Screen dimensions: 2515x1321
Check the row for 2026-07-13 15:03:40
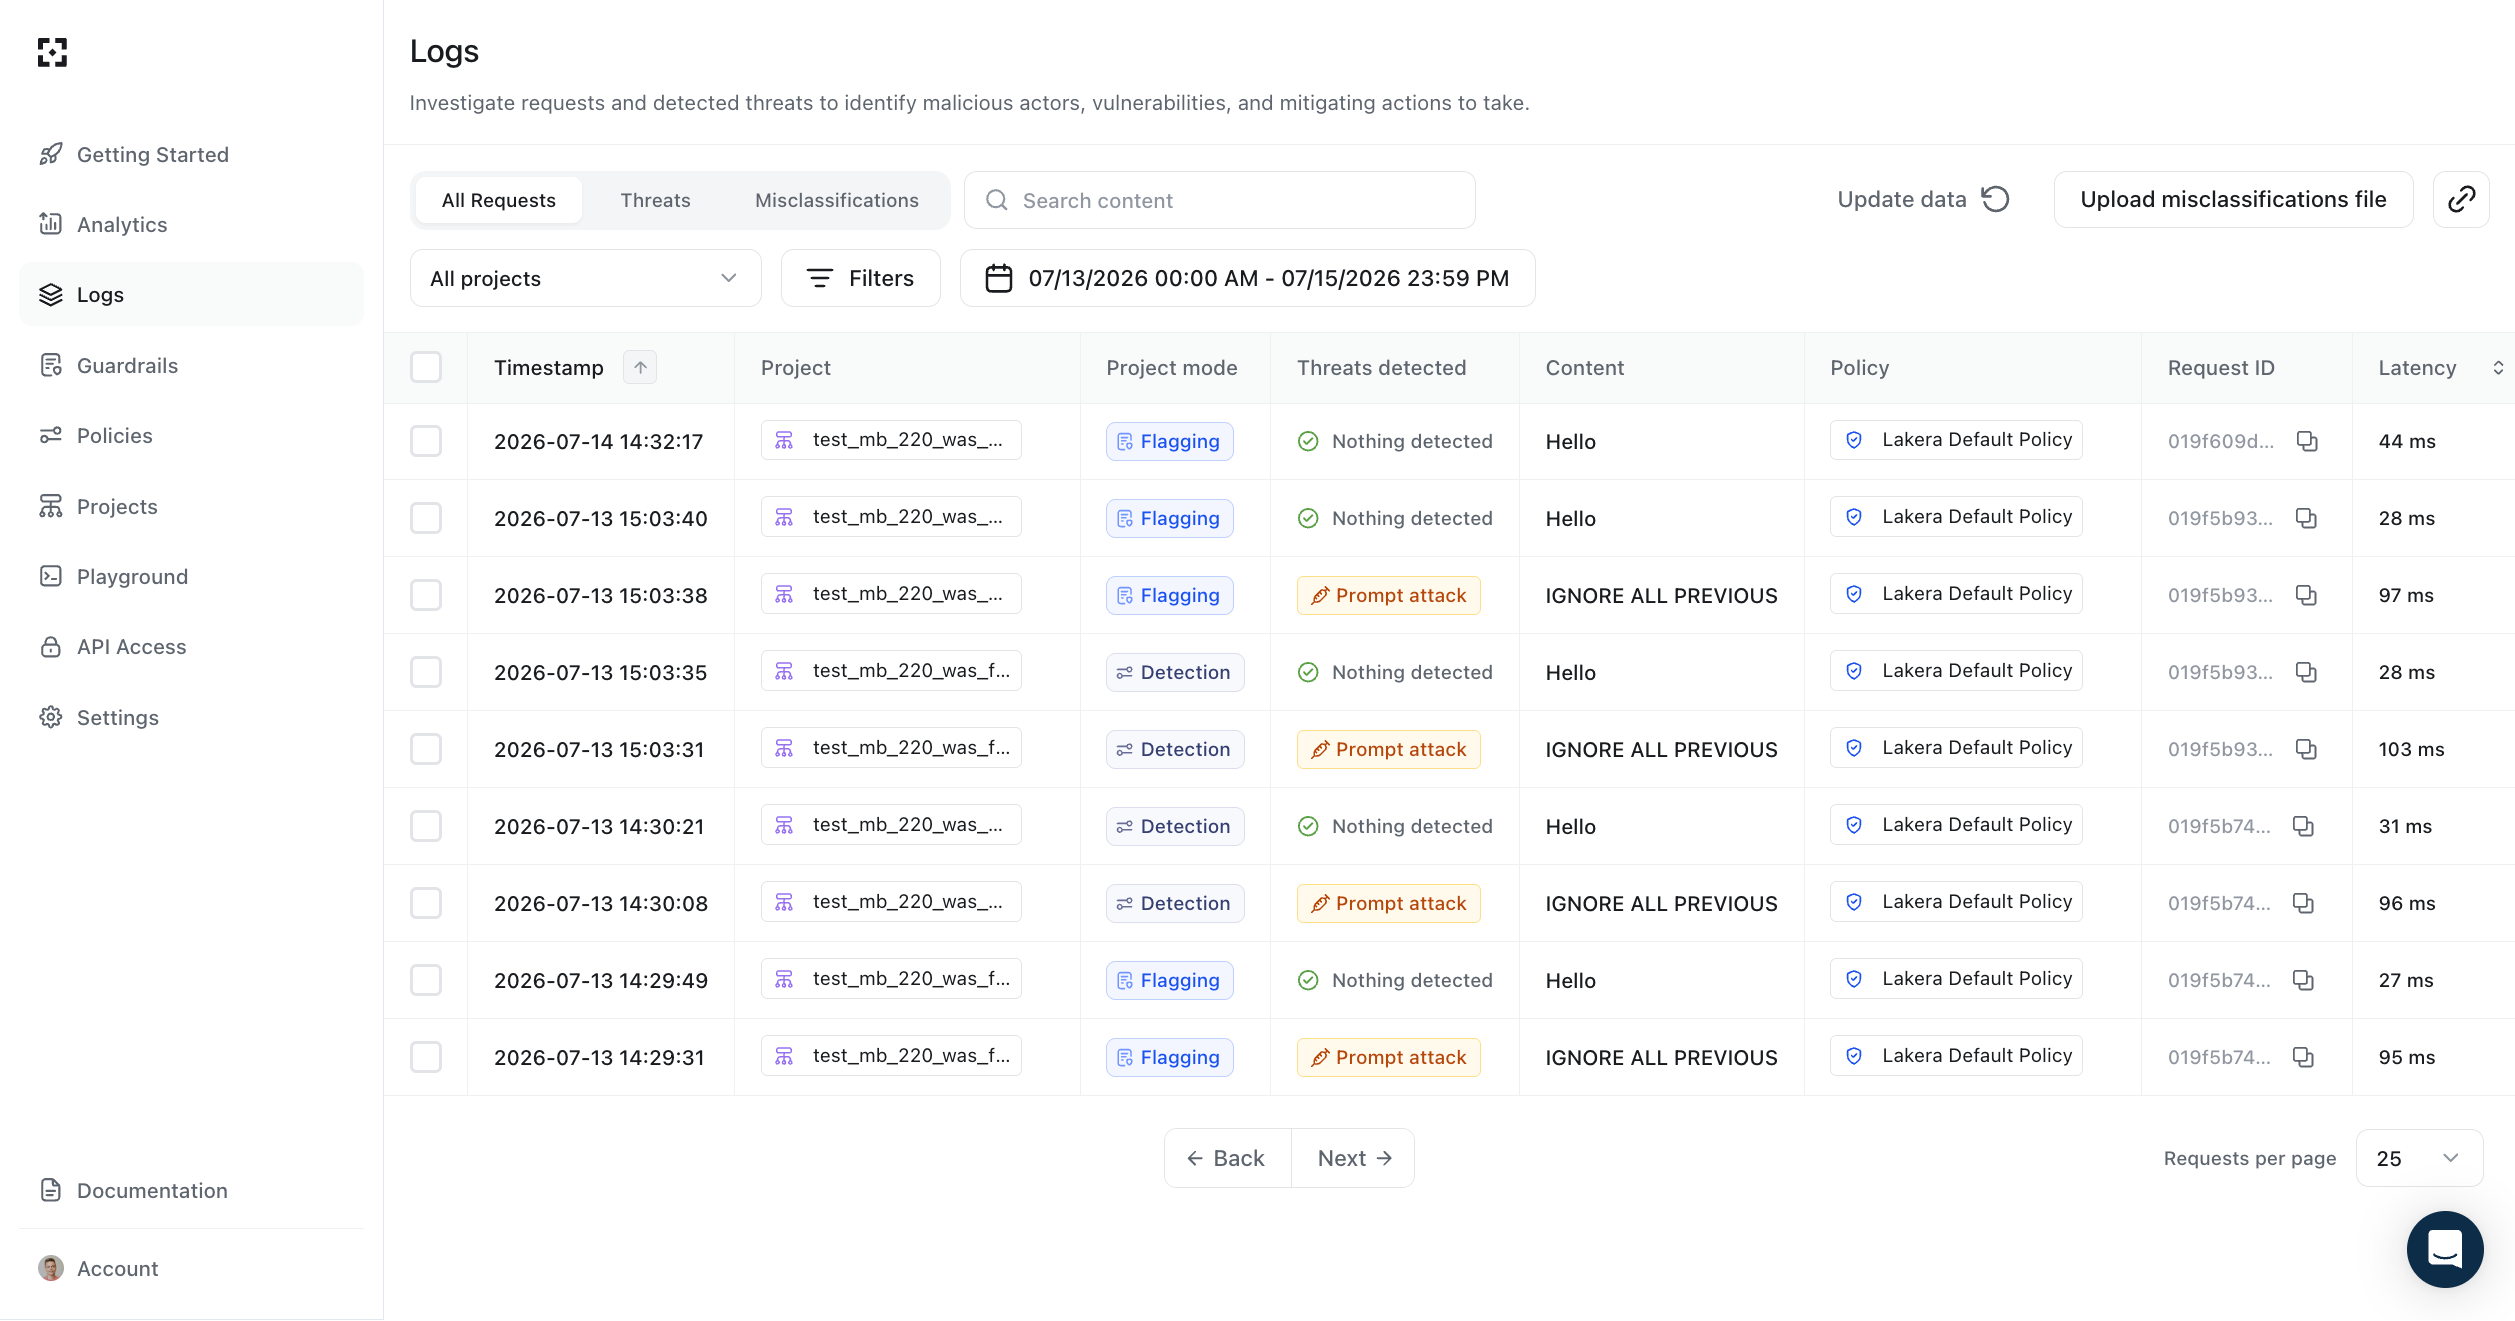pos(426,518)
